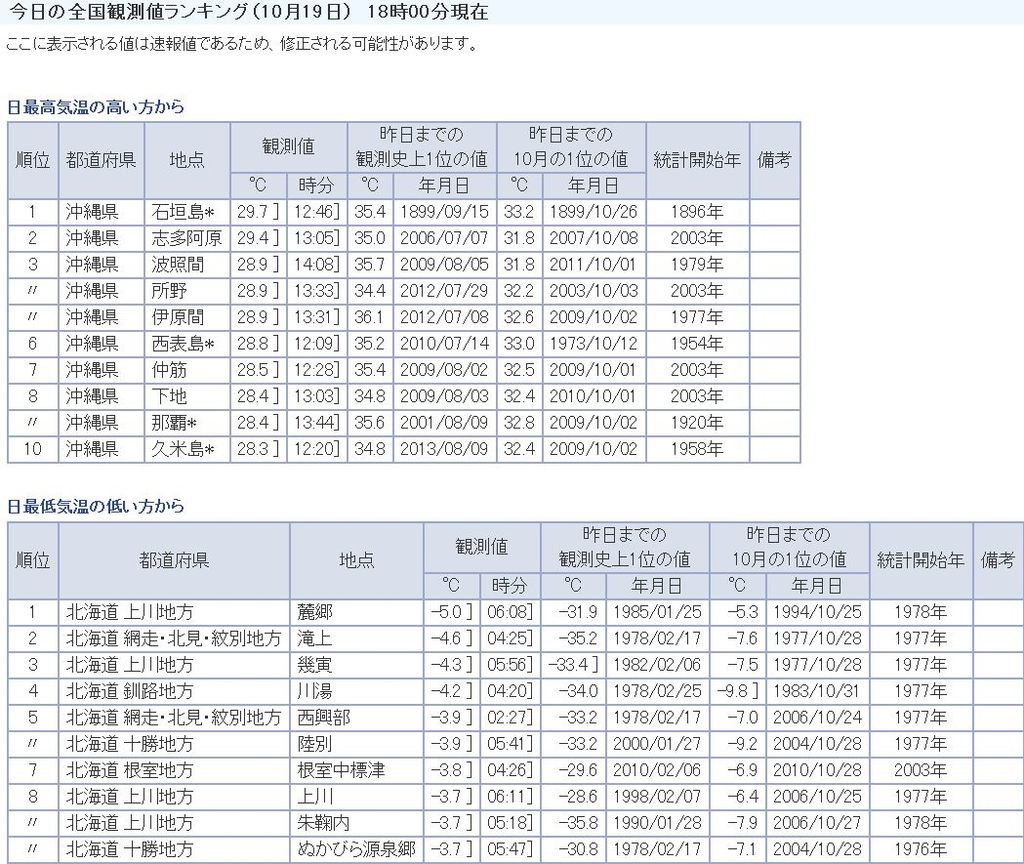The width and height of the screenshot is (1024, 864).
Task: Select the 志多阿原 station in the high temperature table
Action: tap(187, 238)
